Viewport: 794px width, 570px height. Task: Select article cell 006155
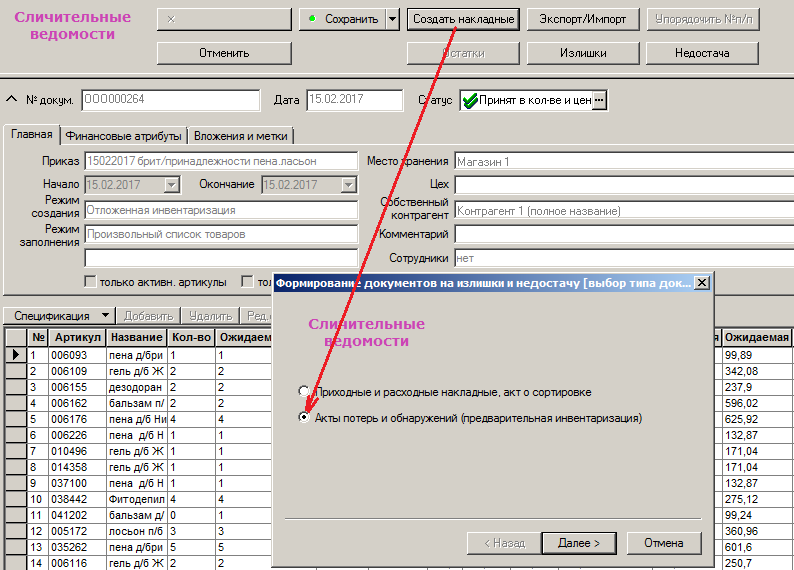[77, 387]
